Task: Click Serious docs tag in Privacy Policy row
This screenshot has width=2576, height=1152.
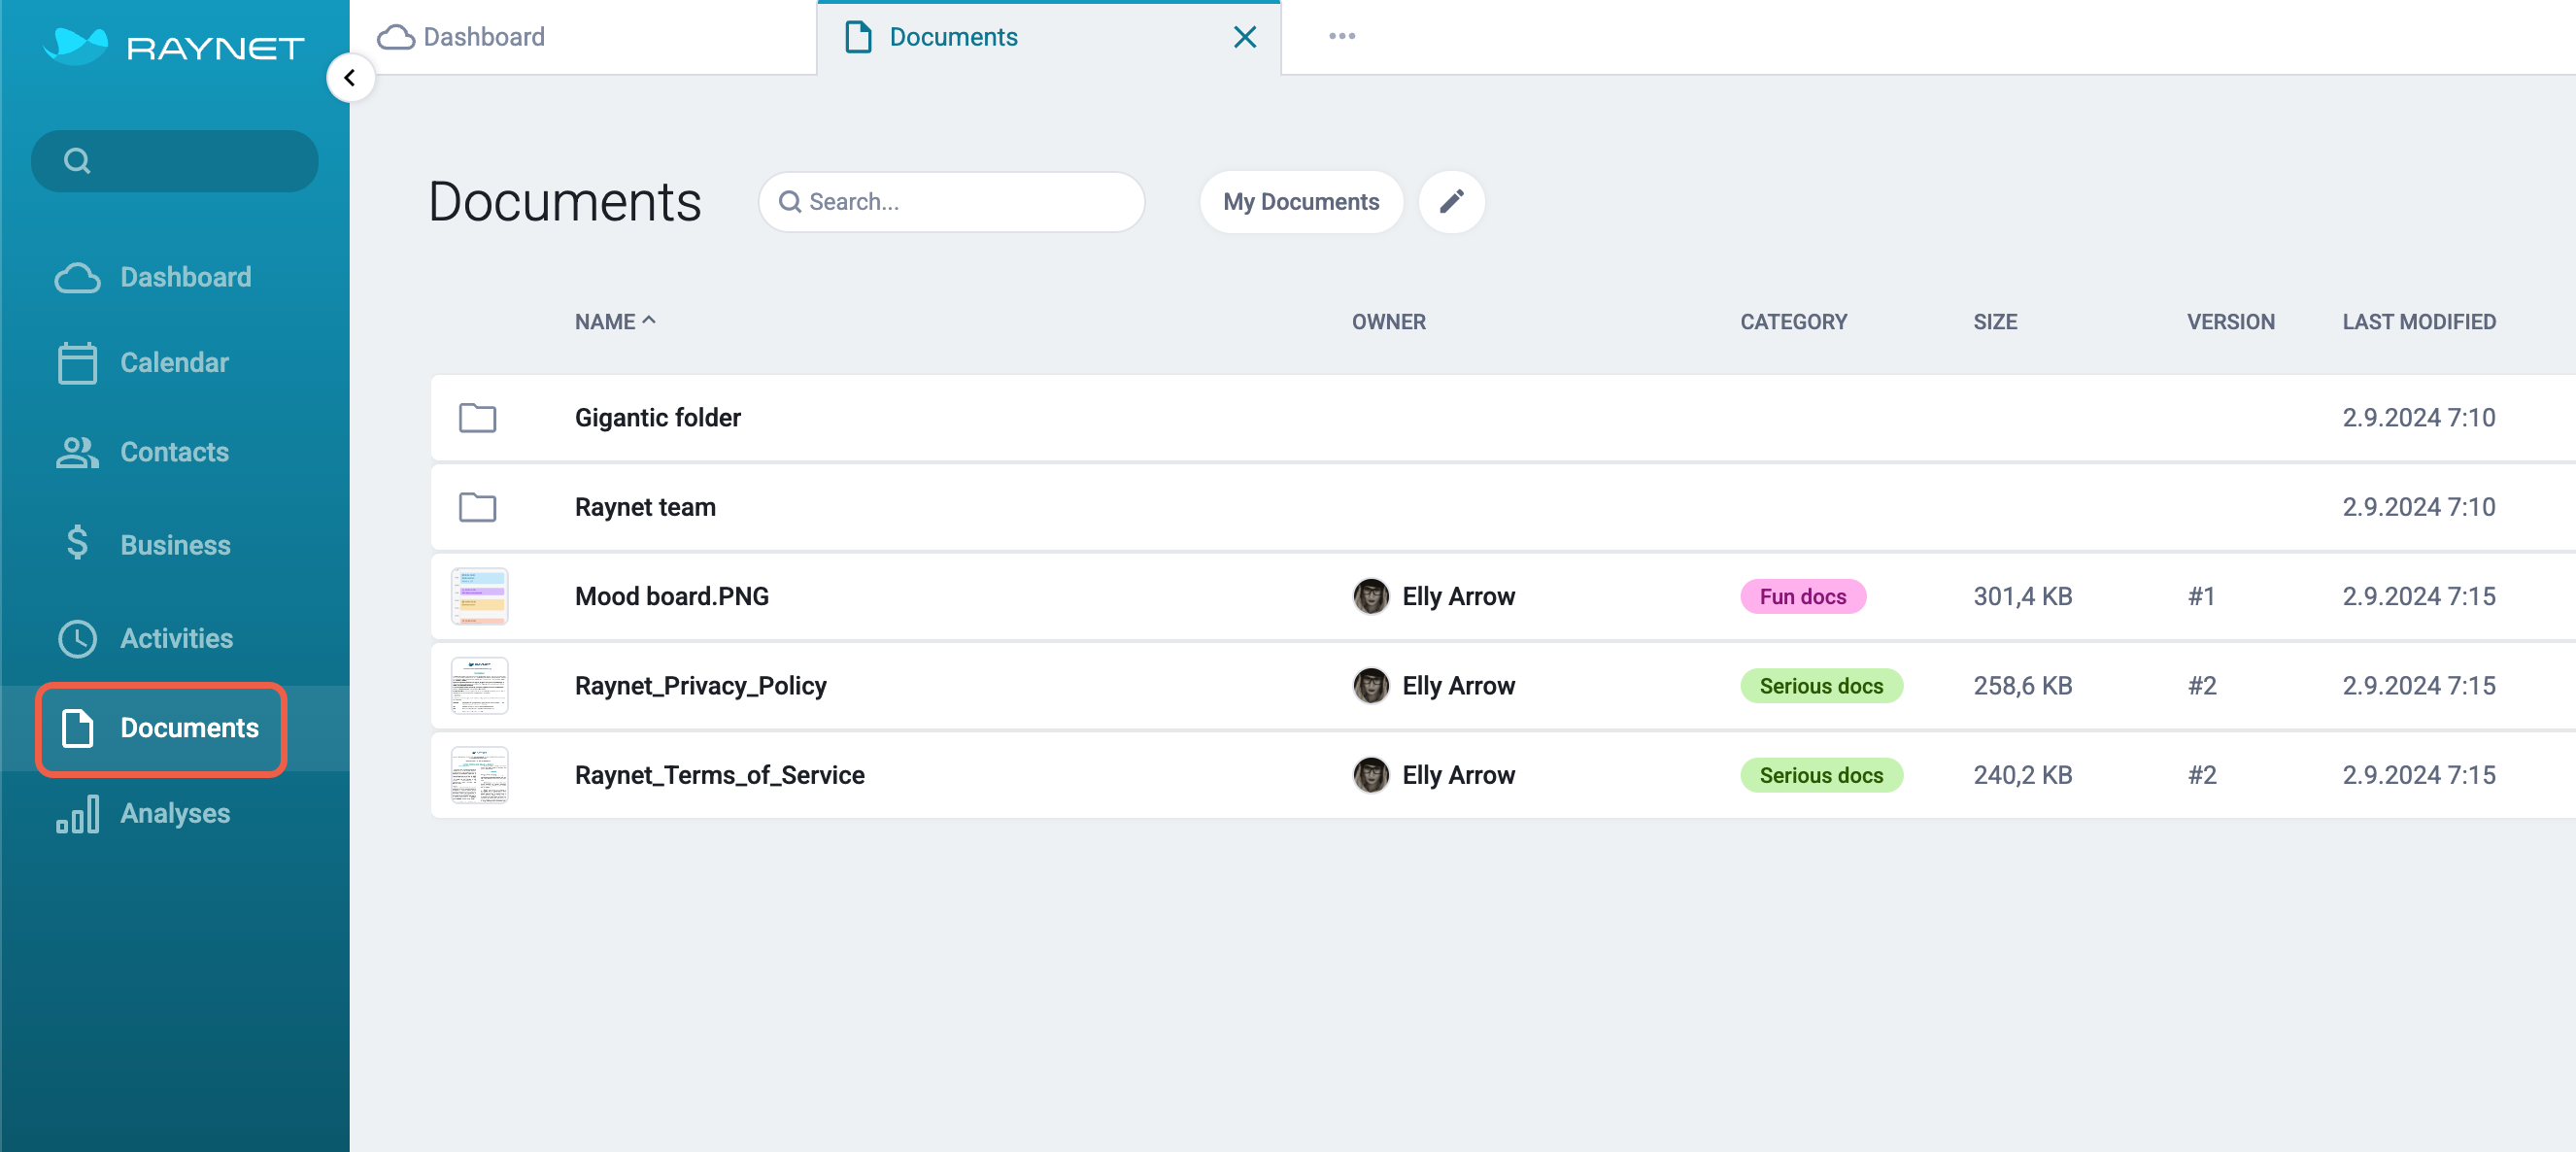Action: click(1821, 685)
